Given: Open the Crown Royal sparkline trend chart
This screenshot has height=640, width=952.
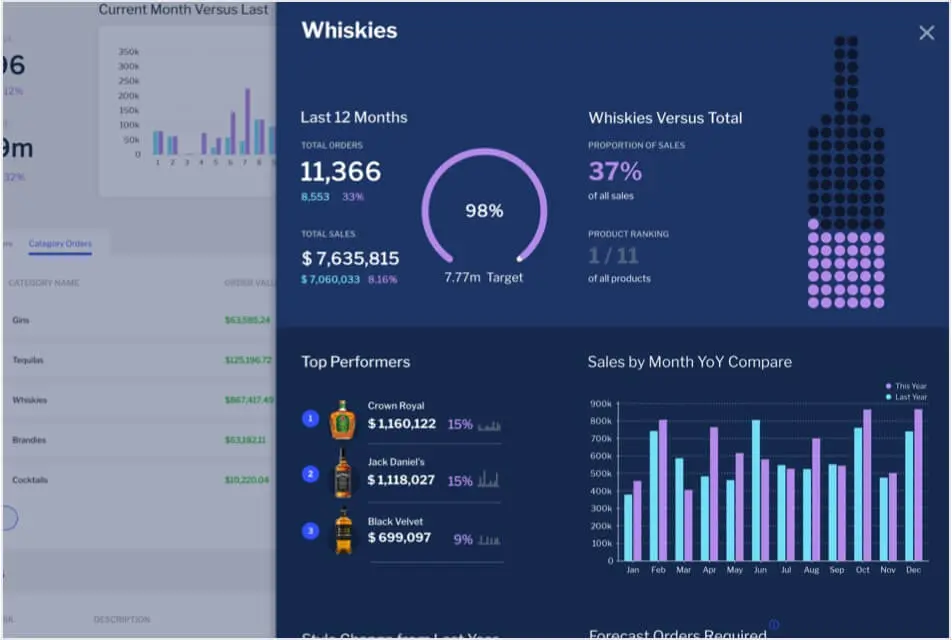Looking at the screenshot, I should click(x=489, y=425).
